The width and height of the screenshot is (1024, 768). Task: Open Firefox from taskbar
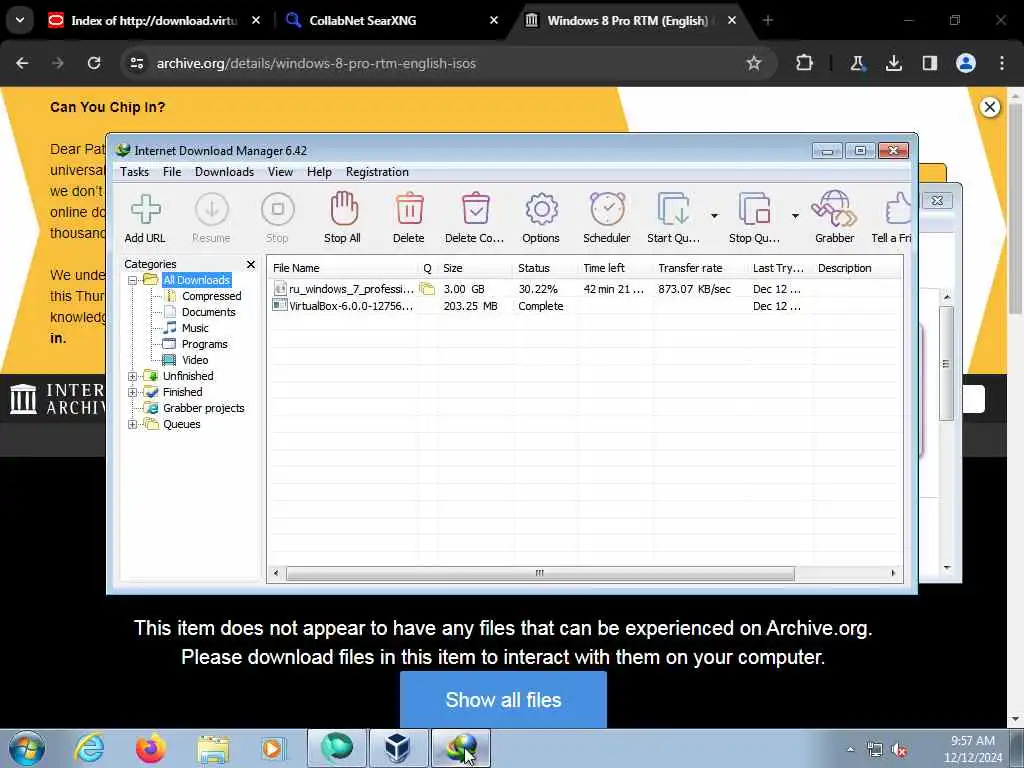pos(150,748)
